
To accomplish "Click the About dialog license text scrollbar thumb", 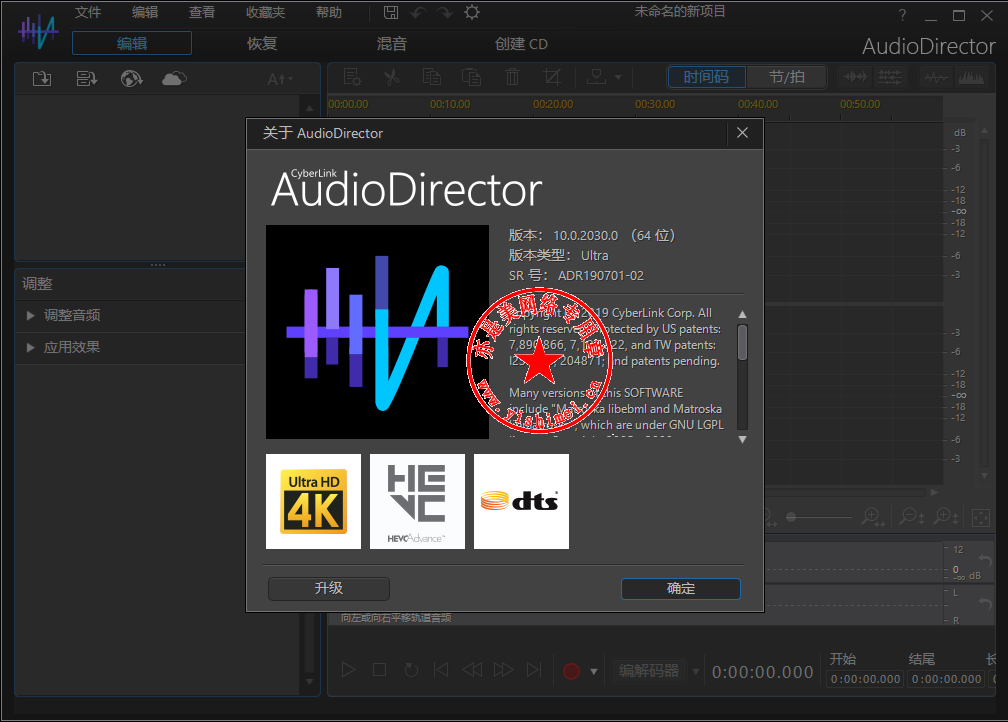I will coord(742,343).
